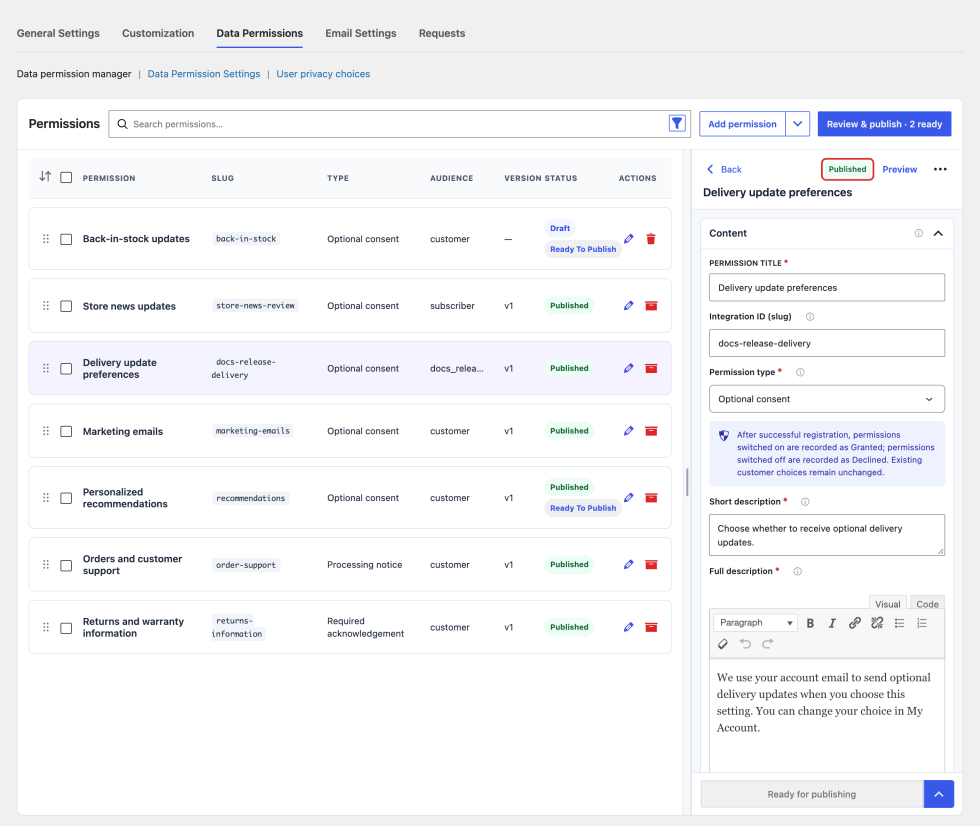Click Content section info icon
The width and height of the screenshot is (980, 826).
point(919,233)
